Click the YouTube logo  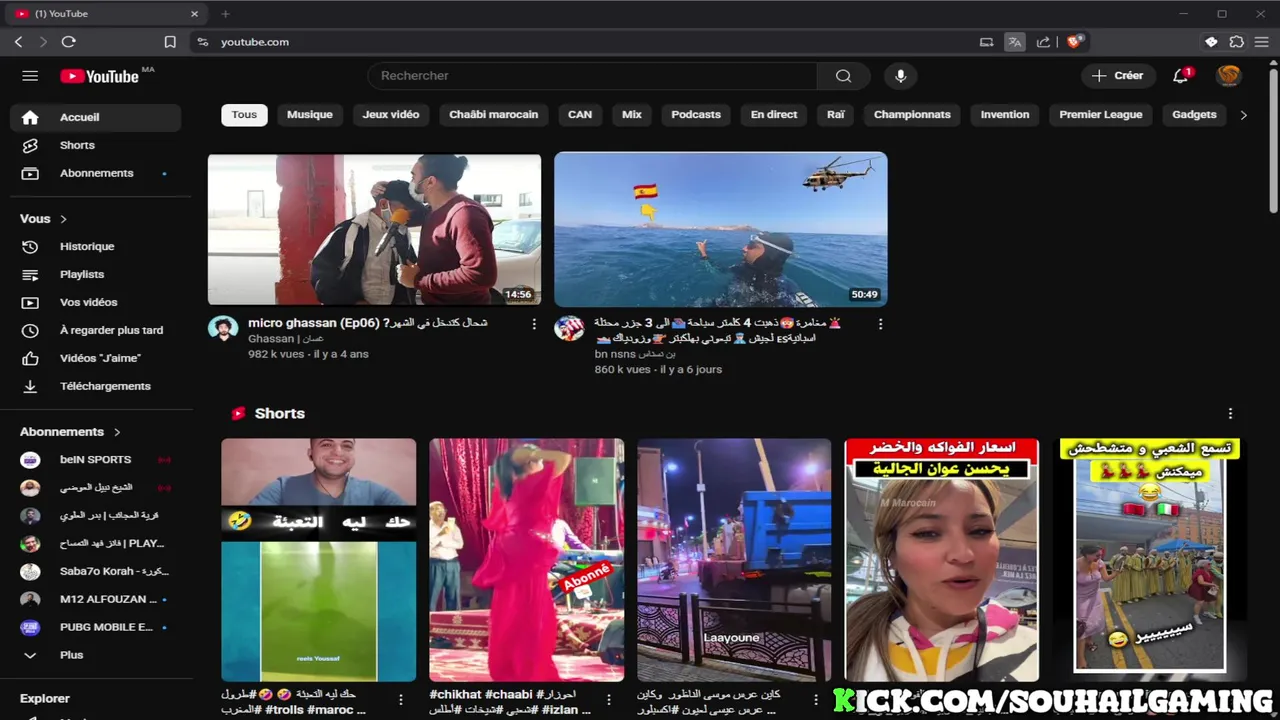(x=99, y=76)
